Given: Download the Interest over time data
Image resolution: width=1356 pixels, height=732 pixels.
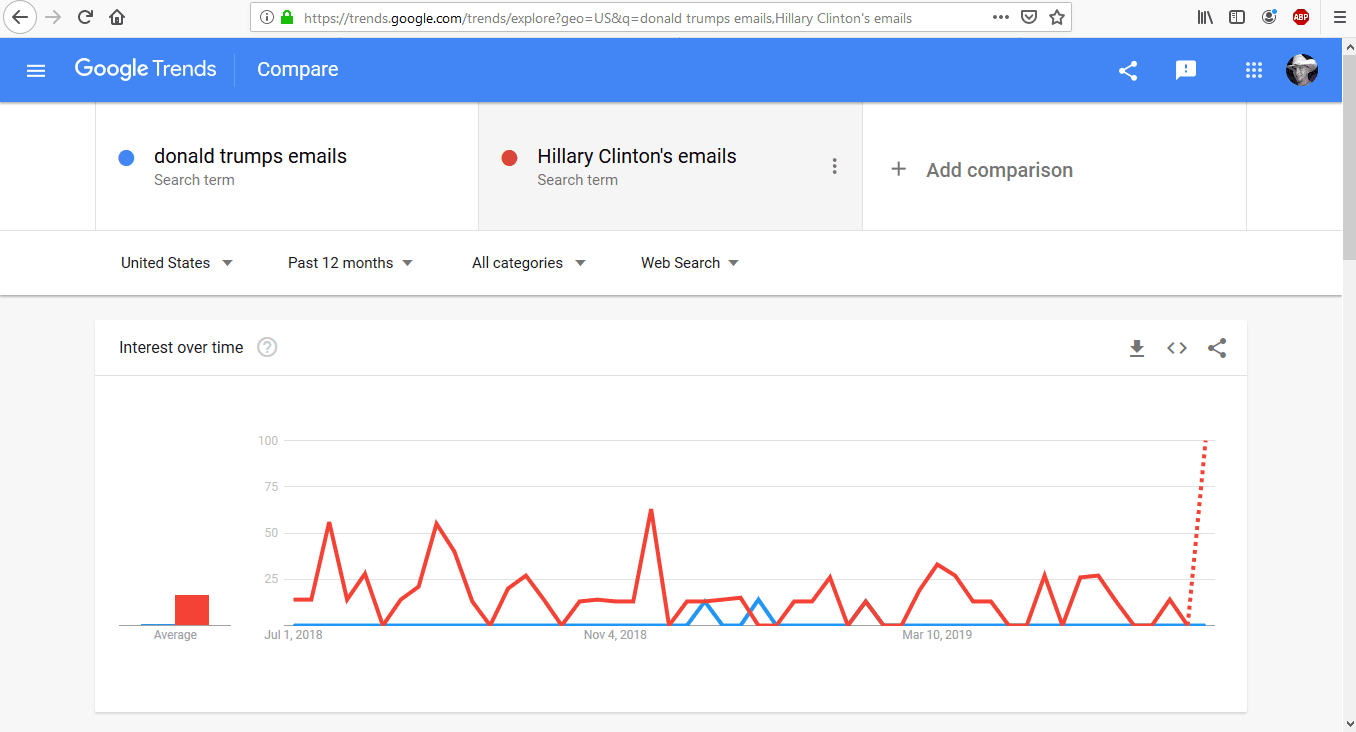Looking at the screenshot, I should point(1136,348).
